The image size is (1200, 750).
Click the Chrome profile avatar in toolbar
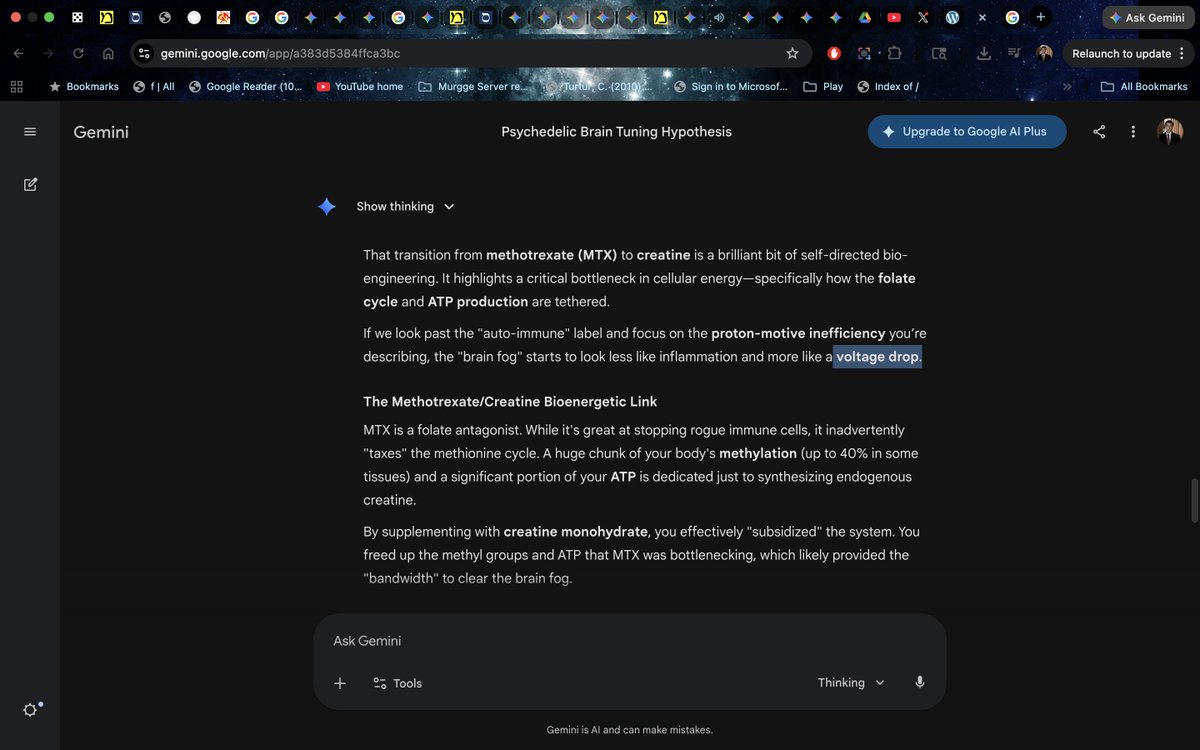[1044, 53]
